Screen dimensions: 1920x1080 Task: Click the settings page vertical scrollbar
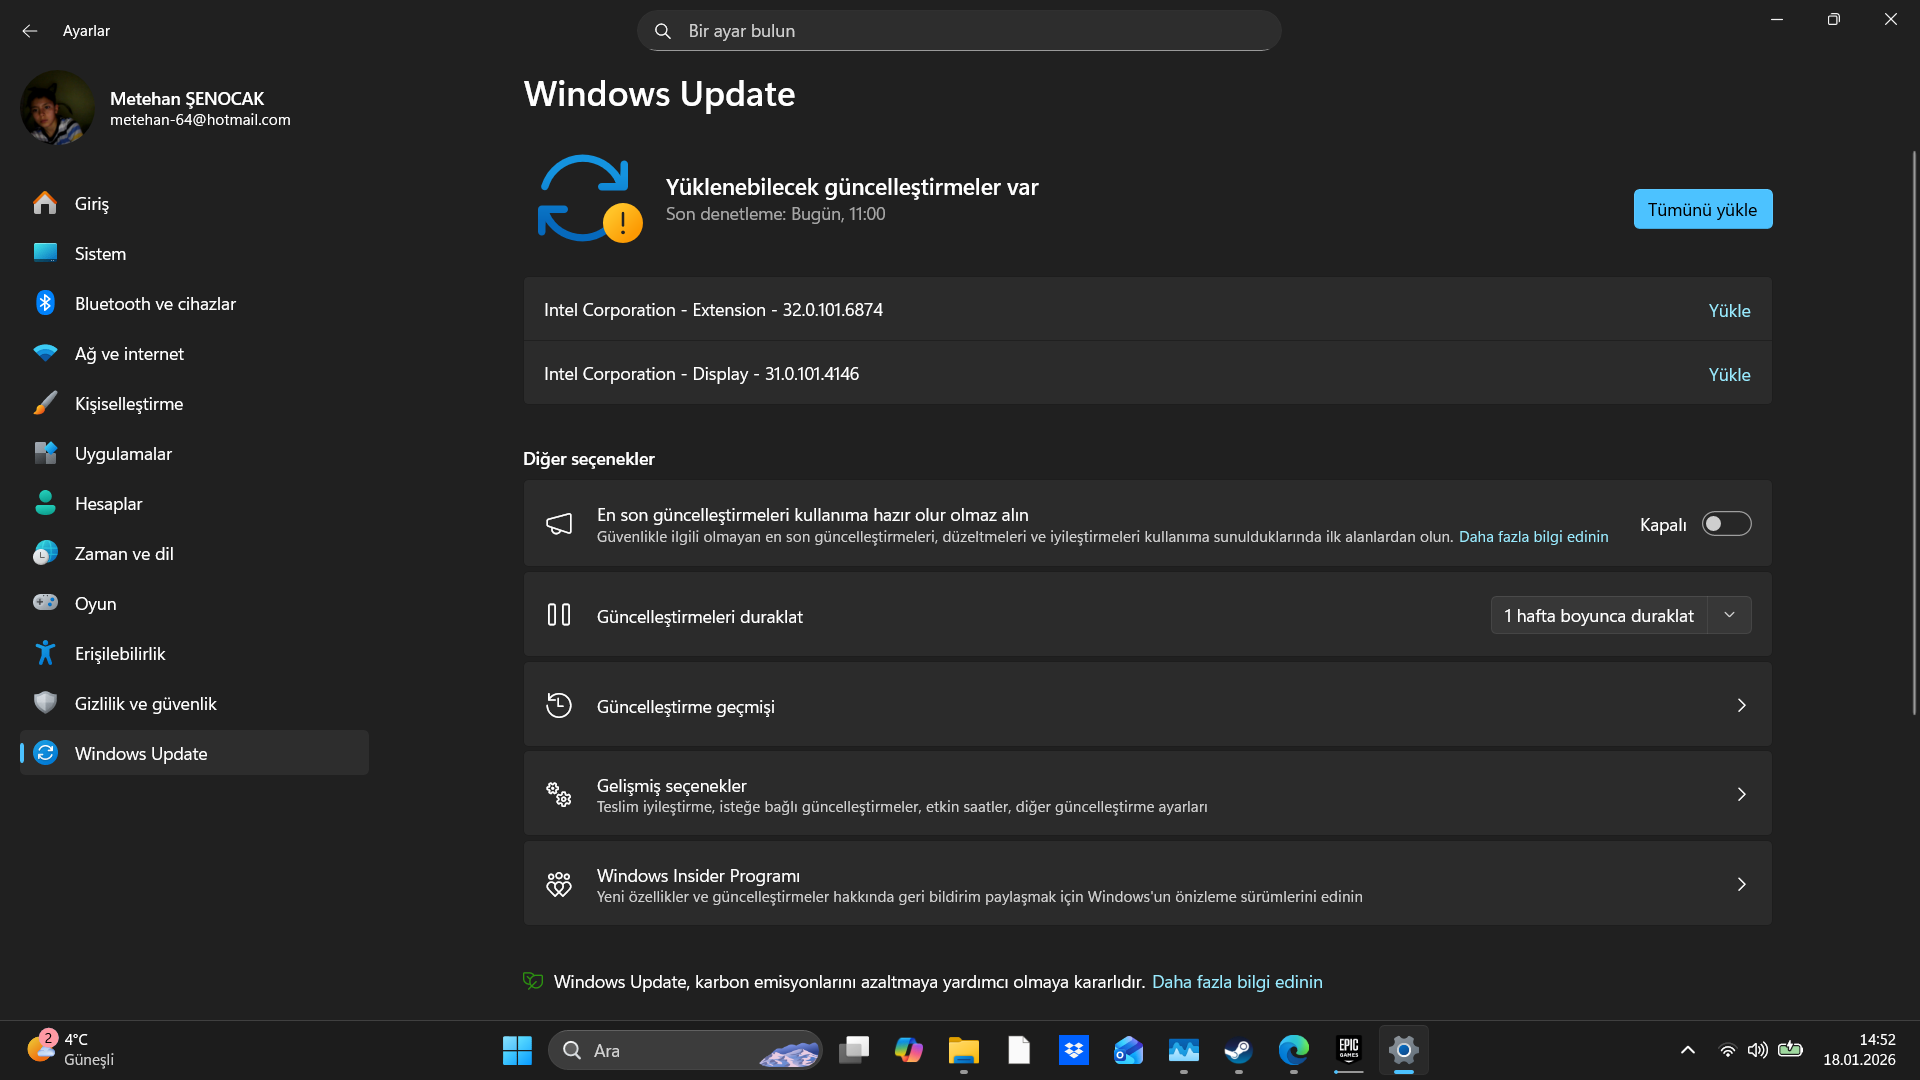point(1914,432)
